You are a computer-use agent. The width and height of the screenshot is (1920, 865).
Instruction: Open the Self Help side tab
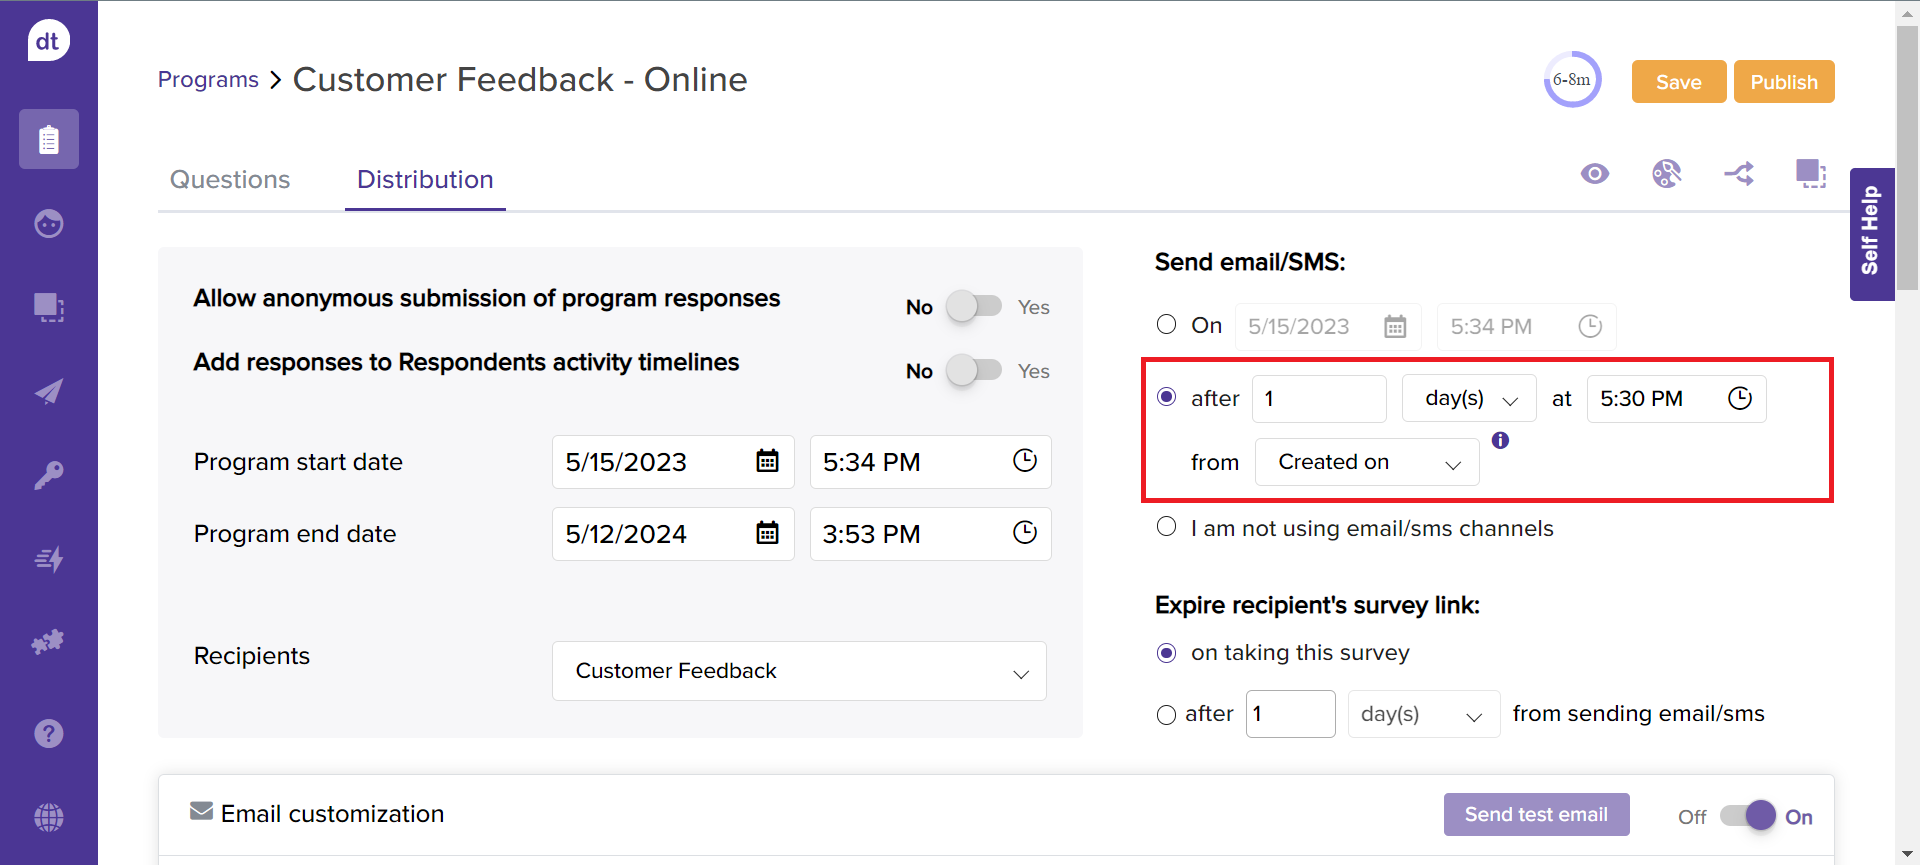(x=1871, y=233)
